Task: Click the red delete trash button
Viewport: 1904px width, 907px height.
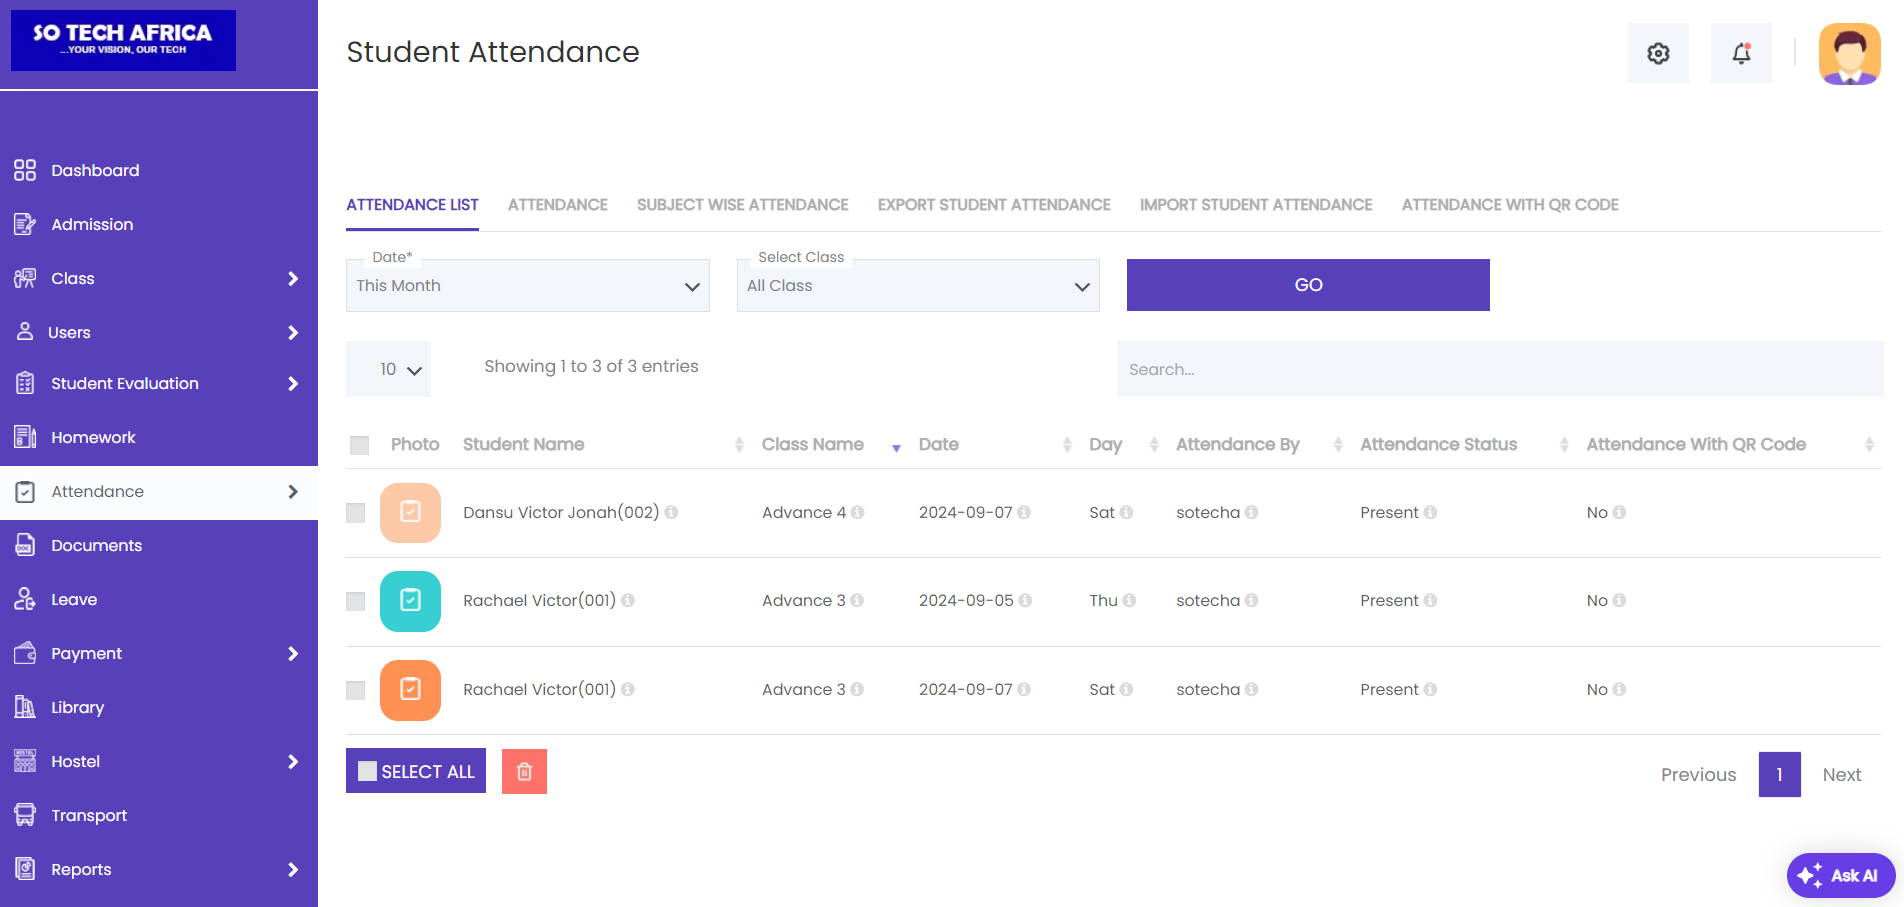Action: [x=524, y=771]
